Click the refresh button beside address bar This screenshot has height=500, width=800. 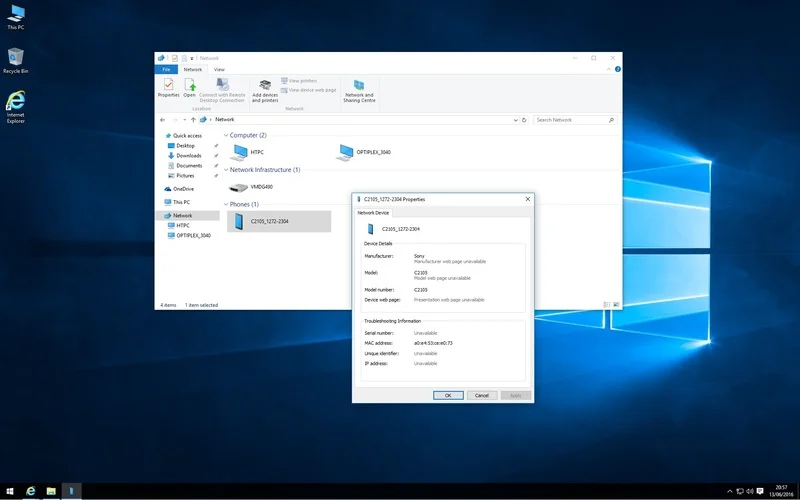[x=524, y=120]
